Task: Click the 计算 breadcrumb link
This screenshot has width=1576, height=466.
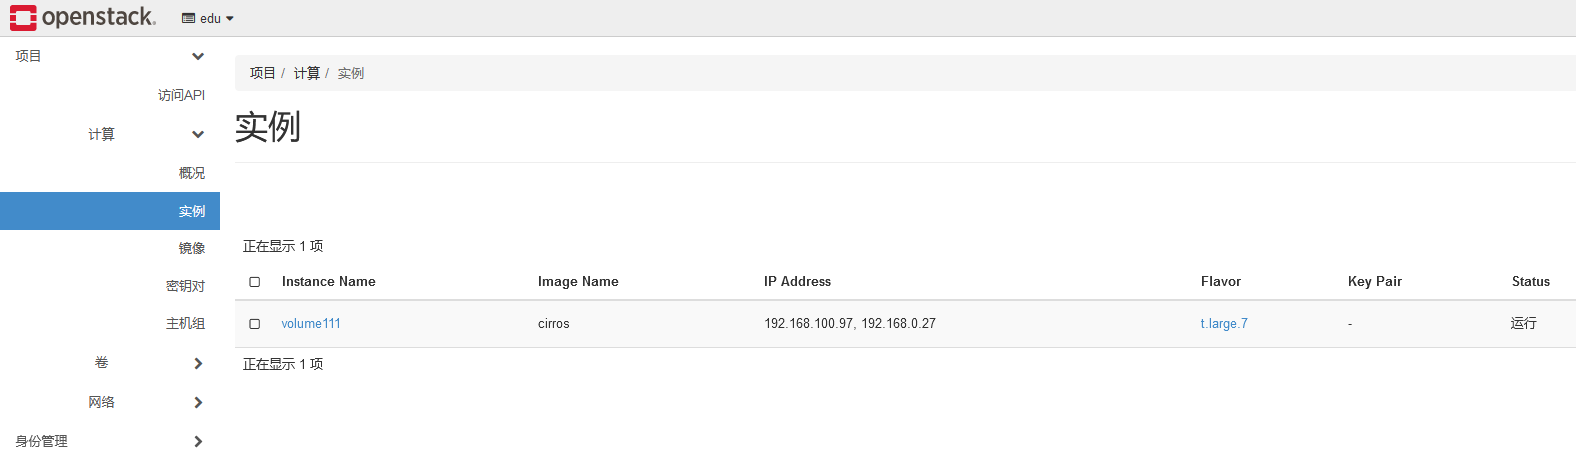Action: tap(306, 73)
